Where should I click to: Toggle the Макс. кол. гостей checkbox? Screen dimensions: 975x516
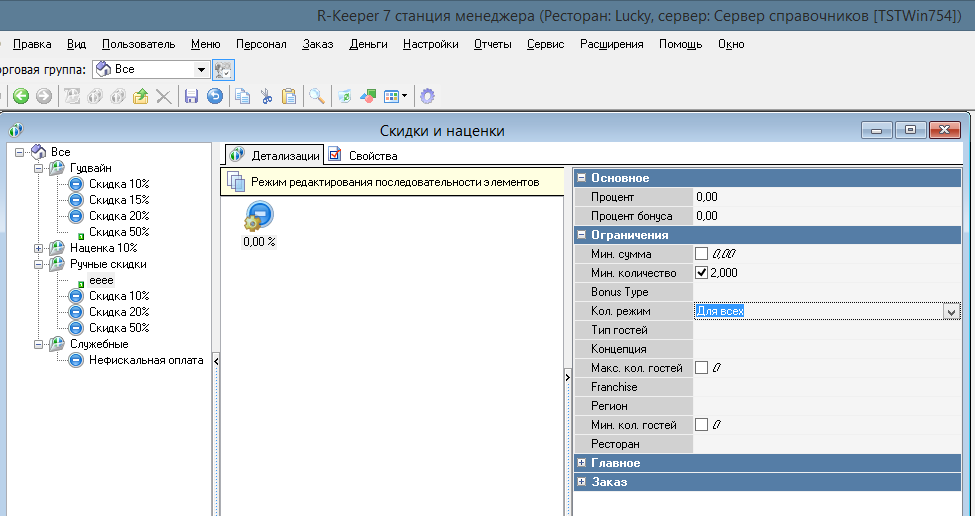pyautogui.click(x=701, y=368)
